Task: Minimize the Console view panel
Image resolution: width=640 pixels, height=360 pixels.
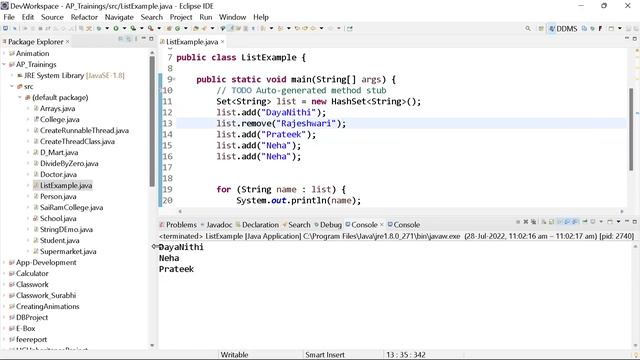Action: click(627, 222)
